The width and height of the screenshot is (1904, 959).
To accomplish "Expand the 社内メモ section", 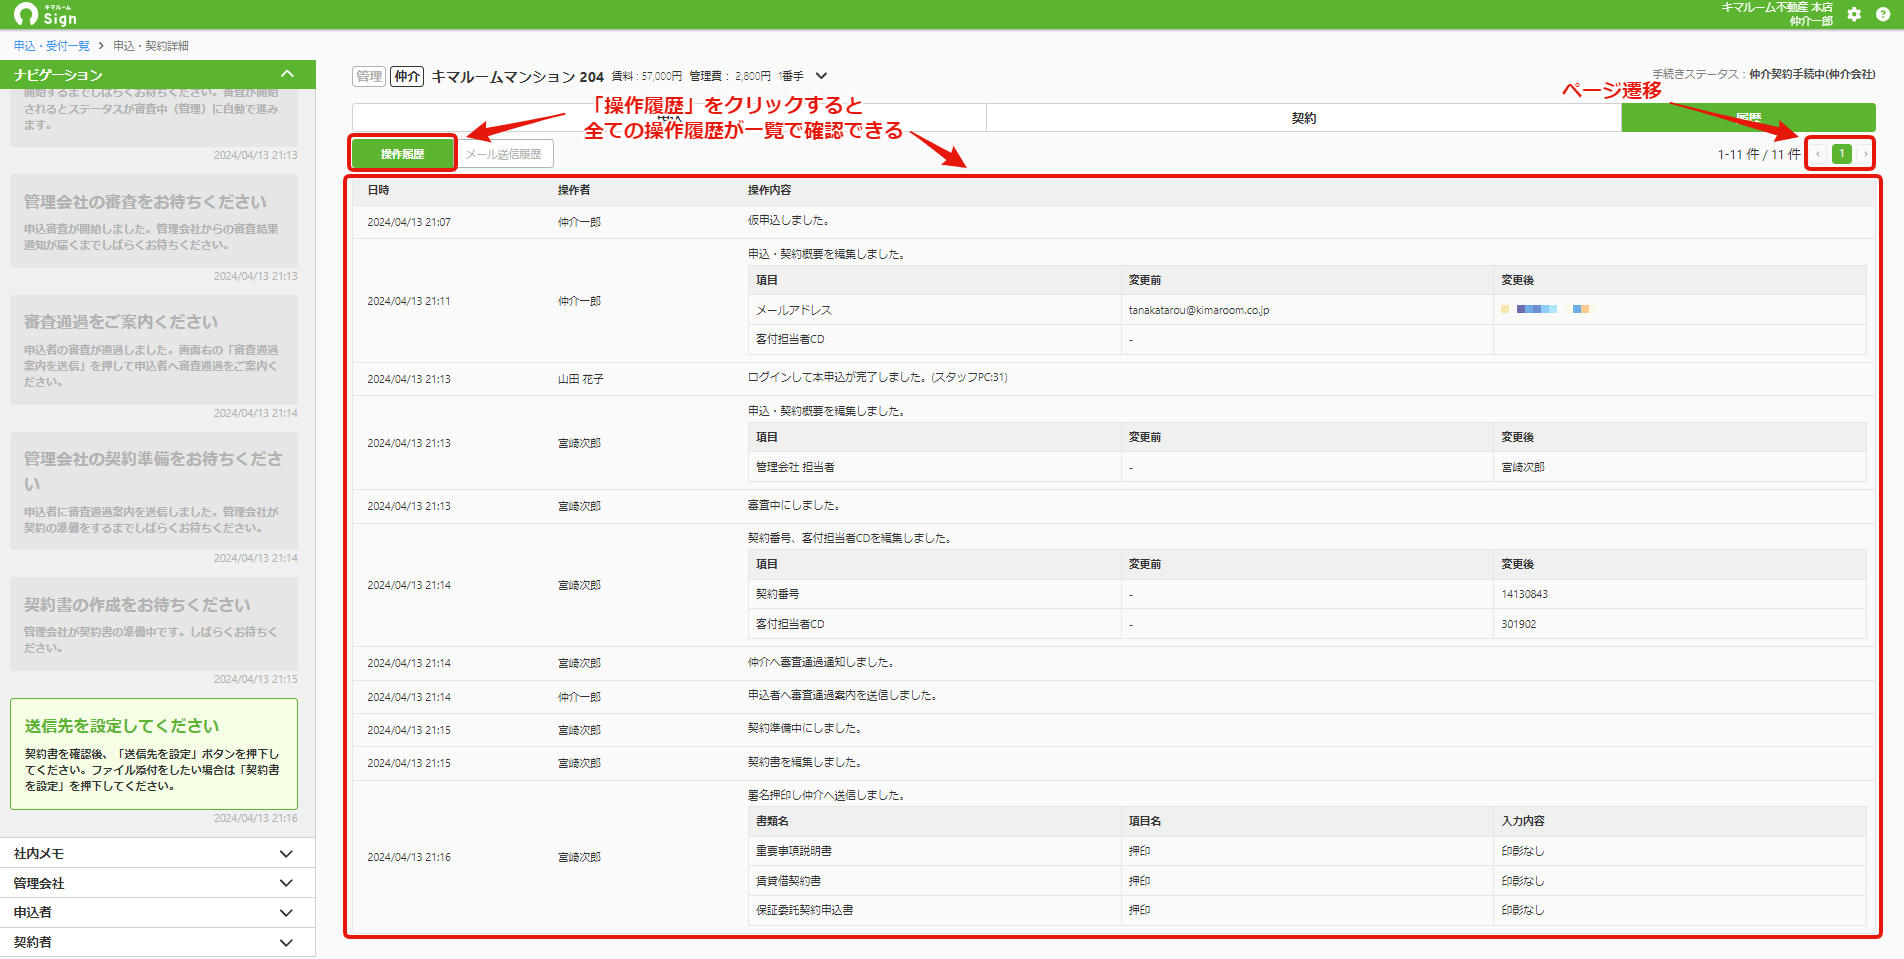I will pyautogui.click(x=158, y=853).
